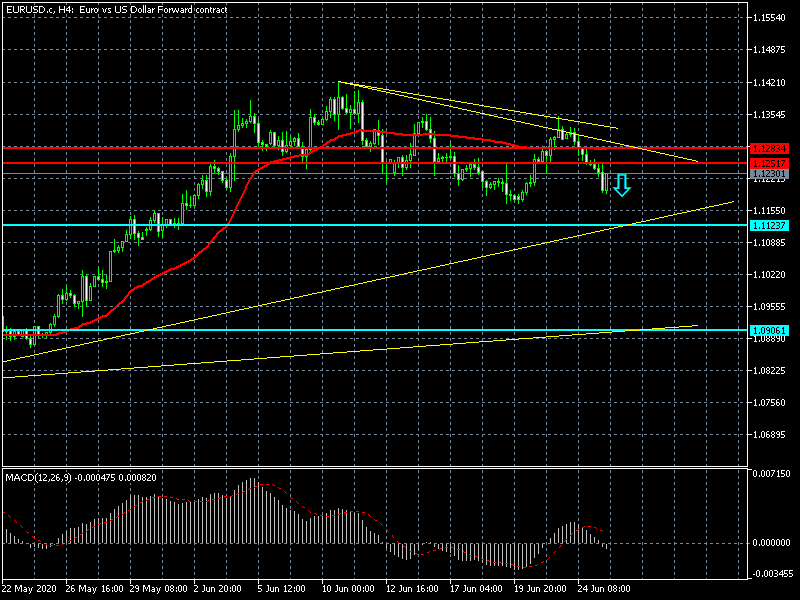Click the 2 Jun 20:00 time label
This screenshot has width=800, height=600.
[x=218, y=589]
